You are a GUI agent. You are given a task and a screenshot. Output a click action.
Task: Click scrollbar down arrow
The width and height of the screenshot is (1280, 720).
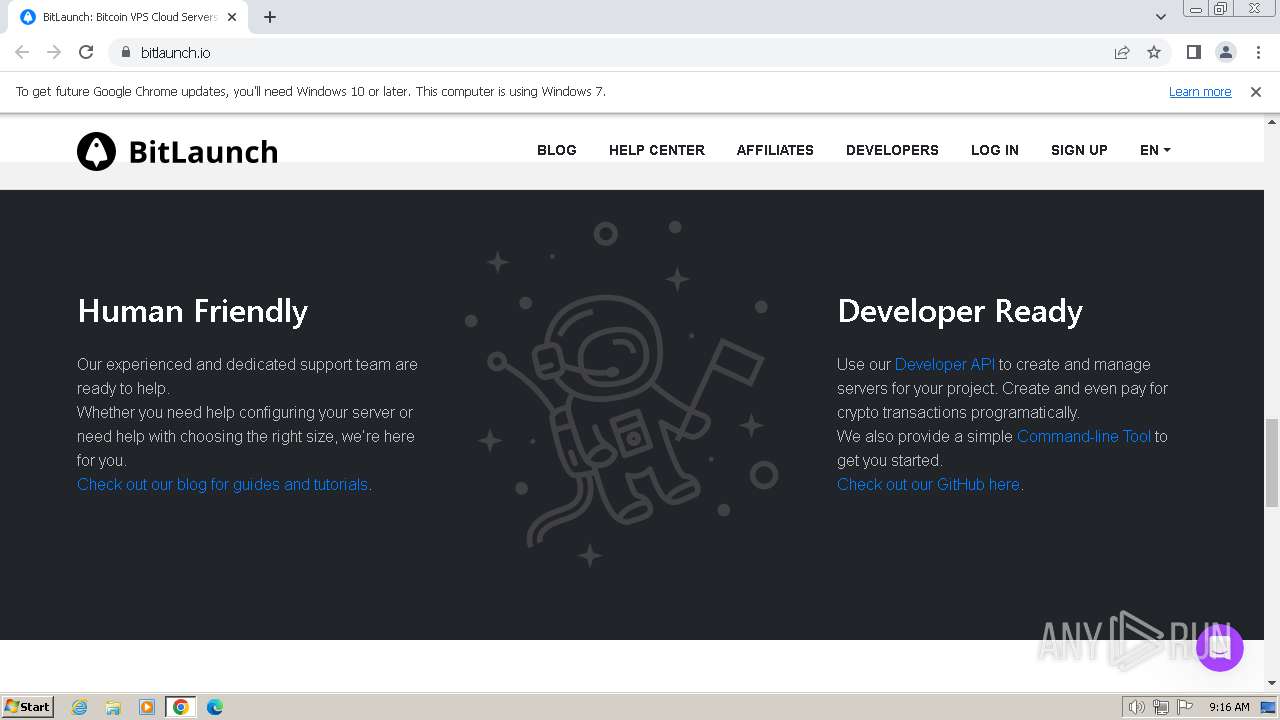pyautogui.click(x=1272, y=683)
